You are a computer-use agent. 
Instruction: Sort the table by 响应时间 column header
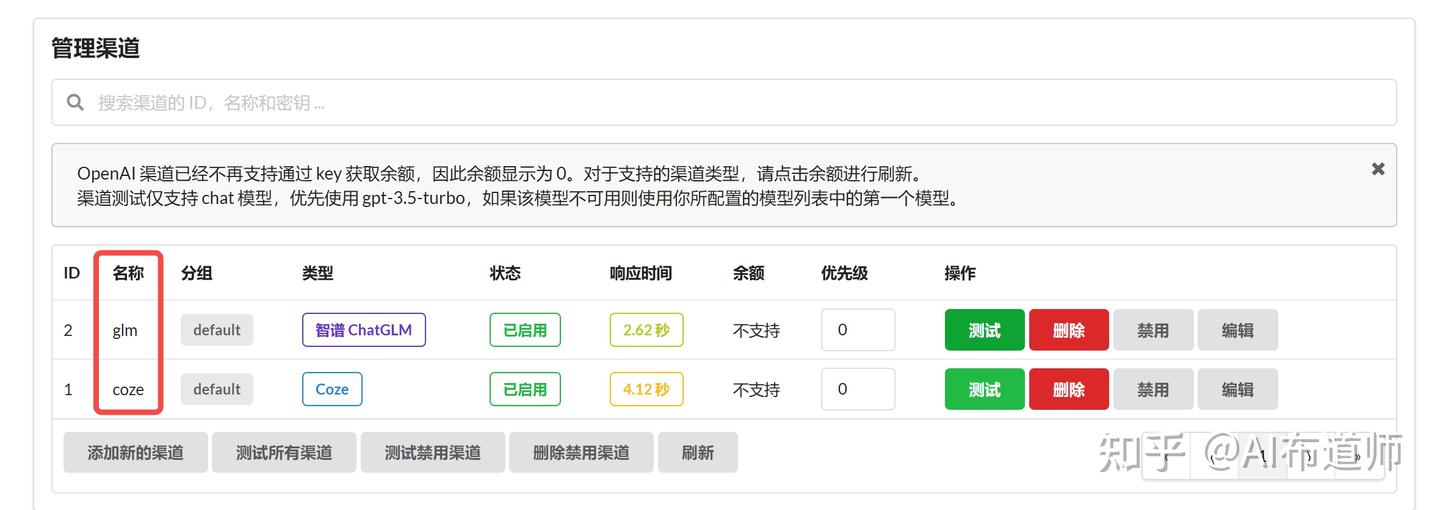(641, 273)
